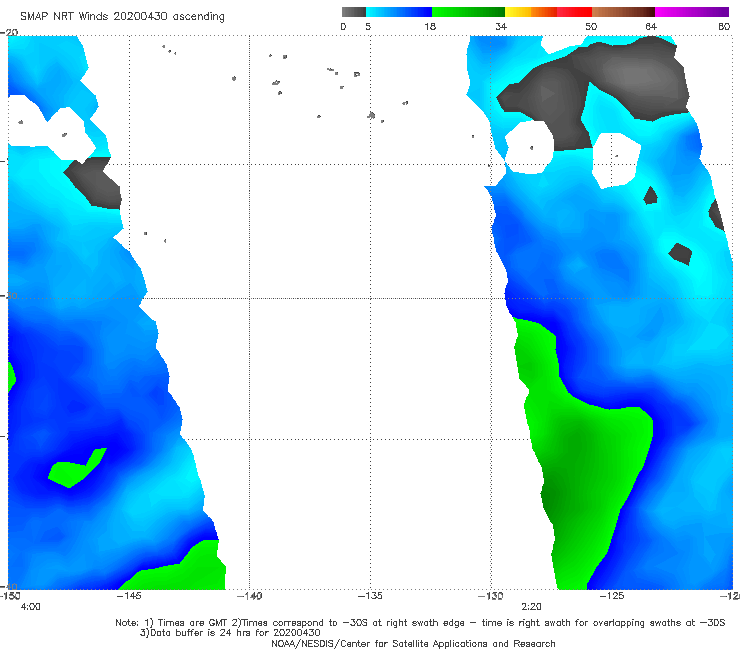Pick the yellow-orange part of the wind legend
Viewport: 740px width, 650px height.
coord(531,12)
